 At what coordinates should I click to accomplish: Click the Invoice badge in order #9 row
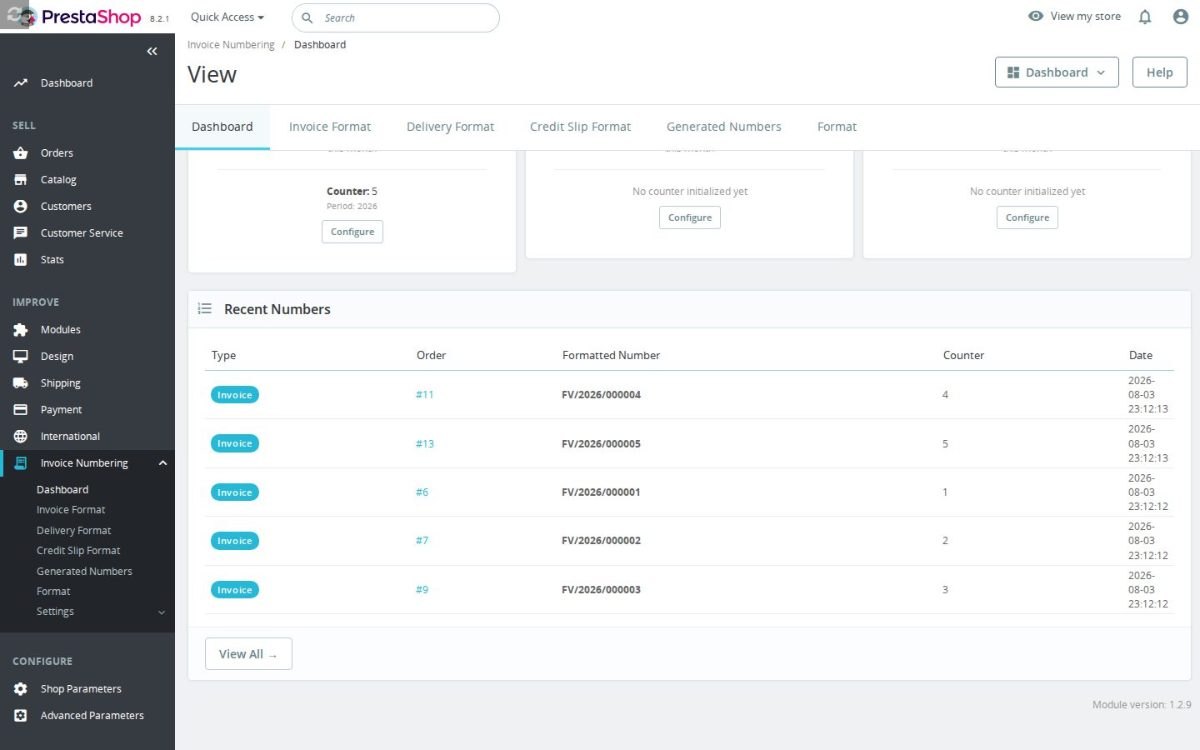[235, 590]
